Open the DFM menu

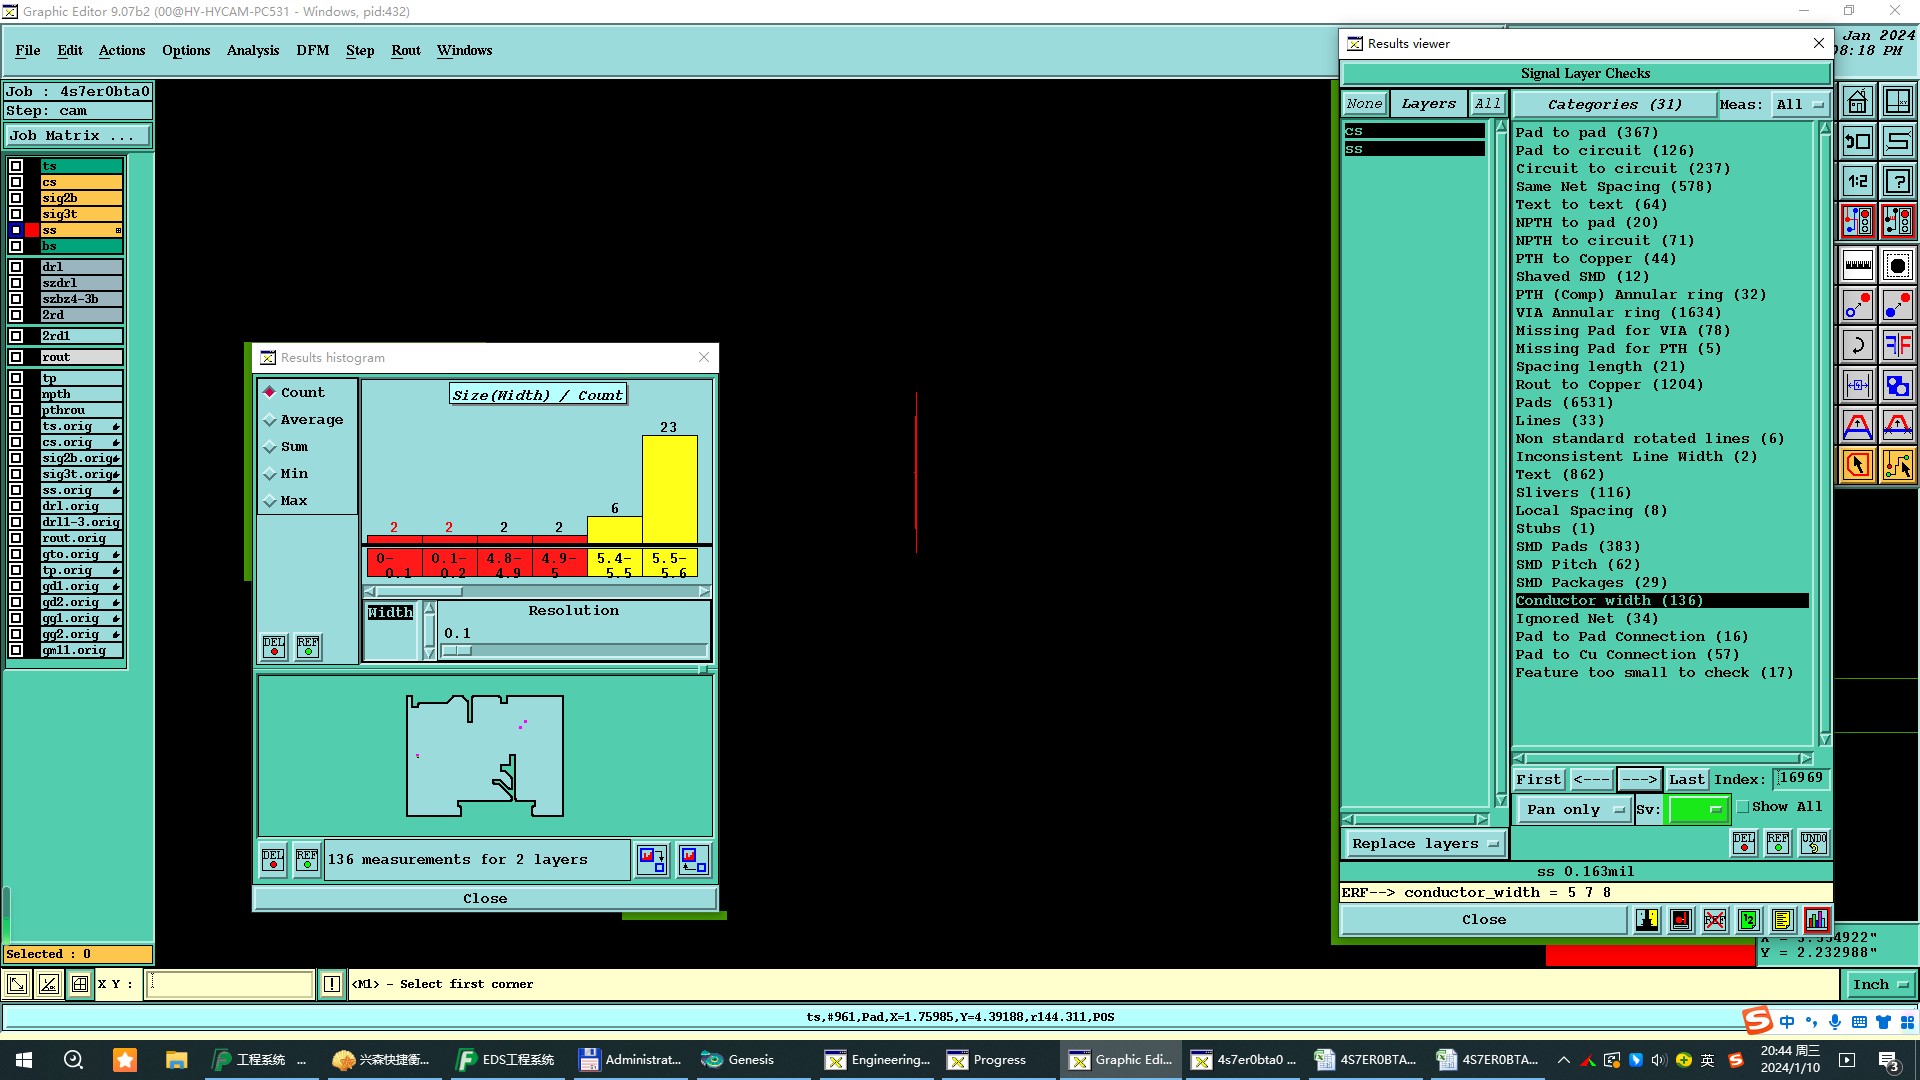click(312, 50)
